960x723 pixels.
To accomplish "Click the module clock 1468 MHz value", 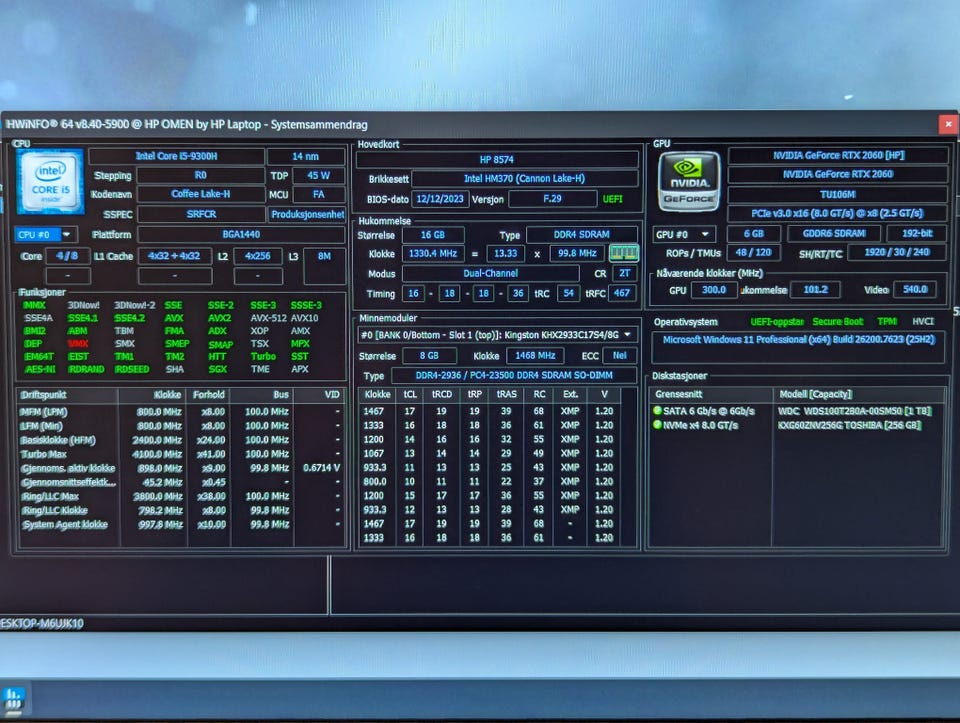I will click(x=535, y=356).
